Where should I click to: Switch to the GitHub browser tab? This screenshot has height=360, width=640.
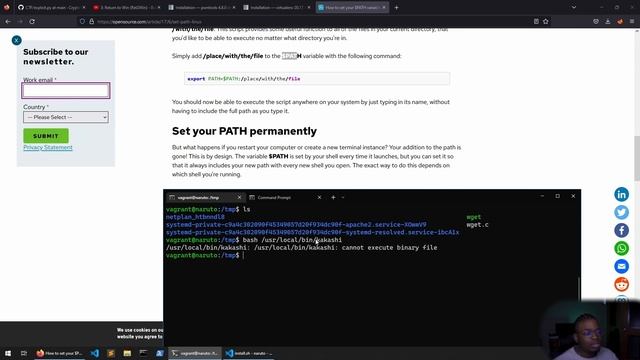coord(51,7)
